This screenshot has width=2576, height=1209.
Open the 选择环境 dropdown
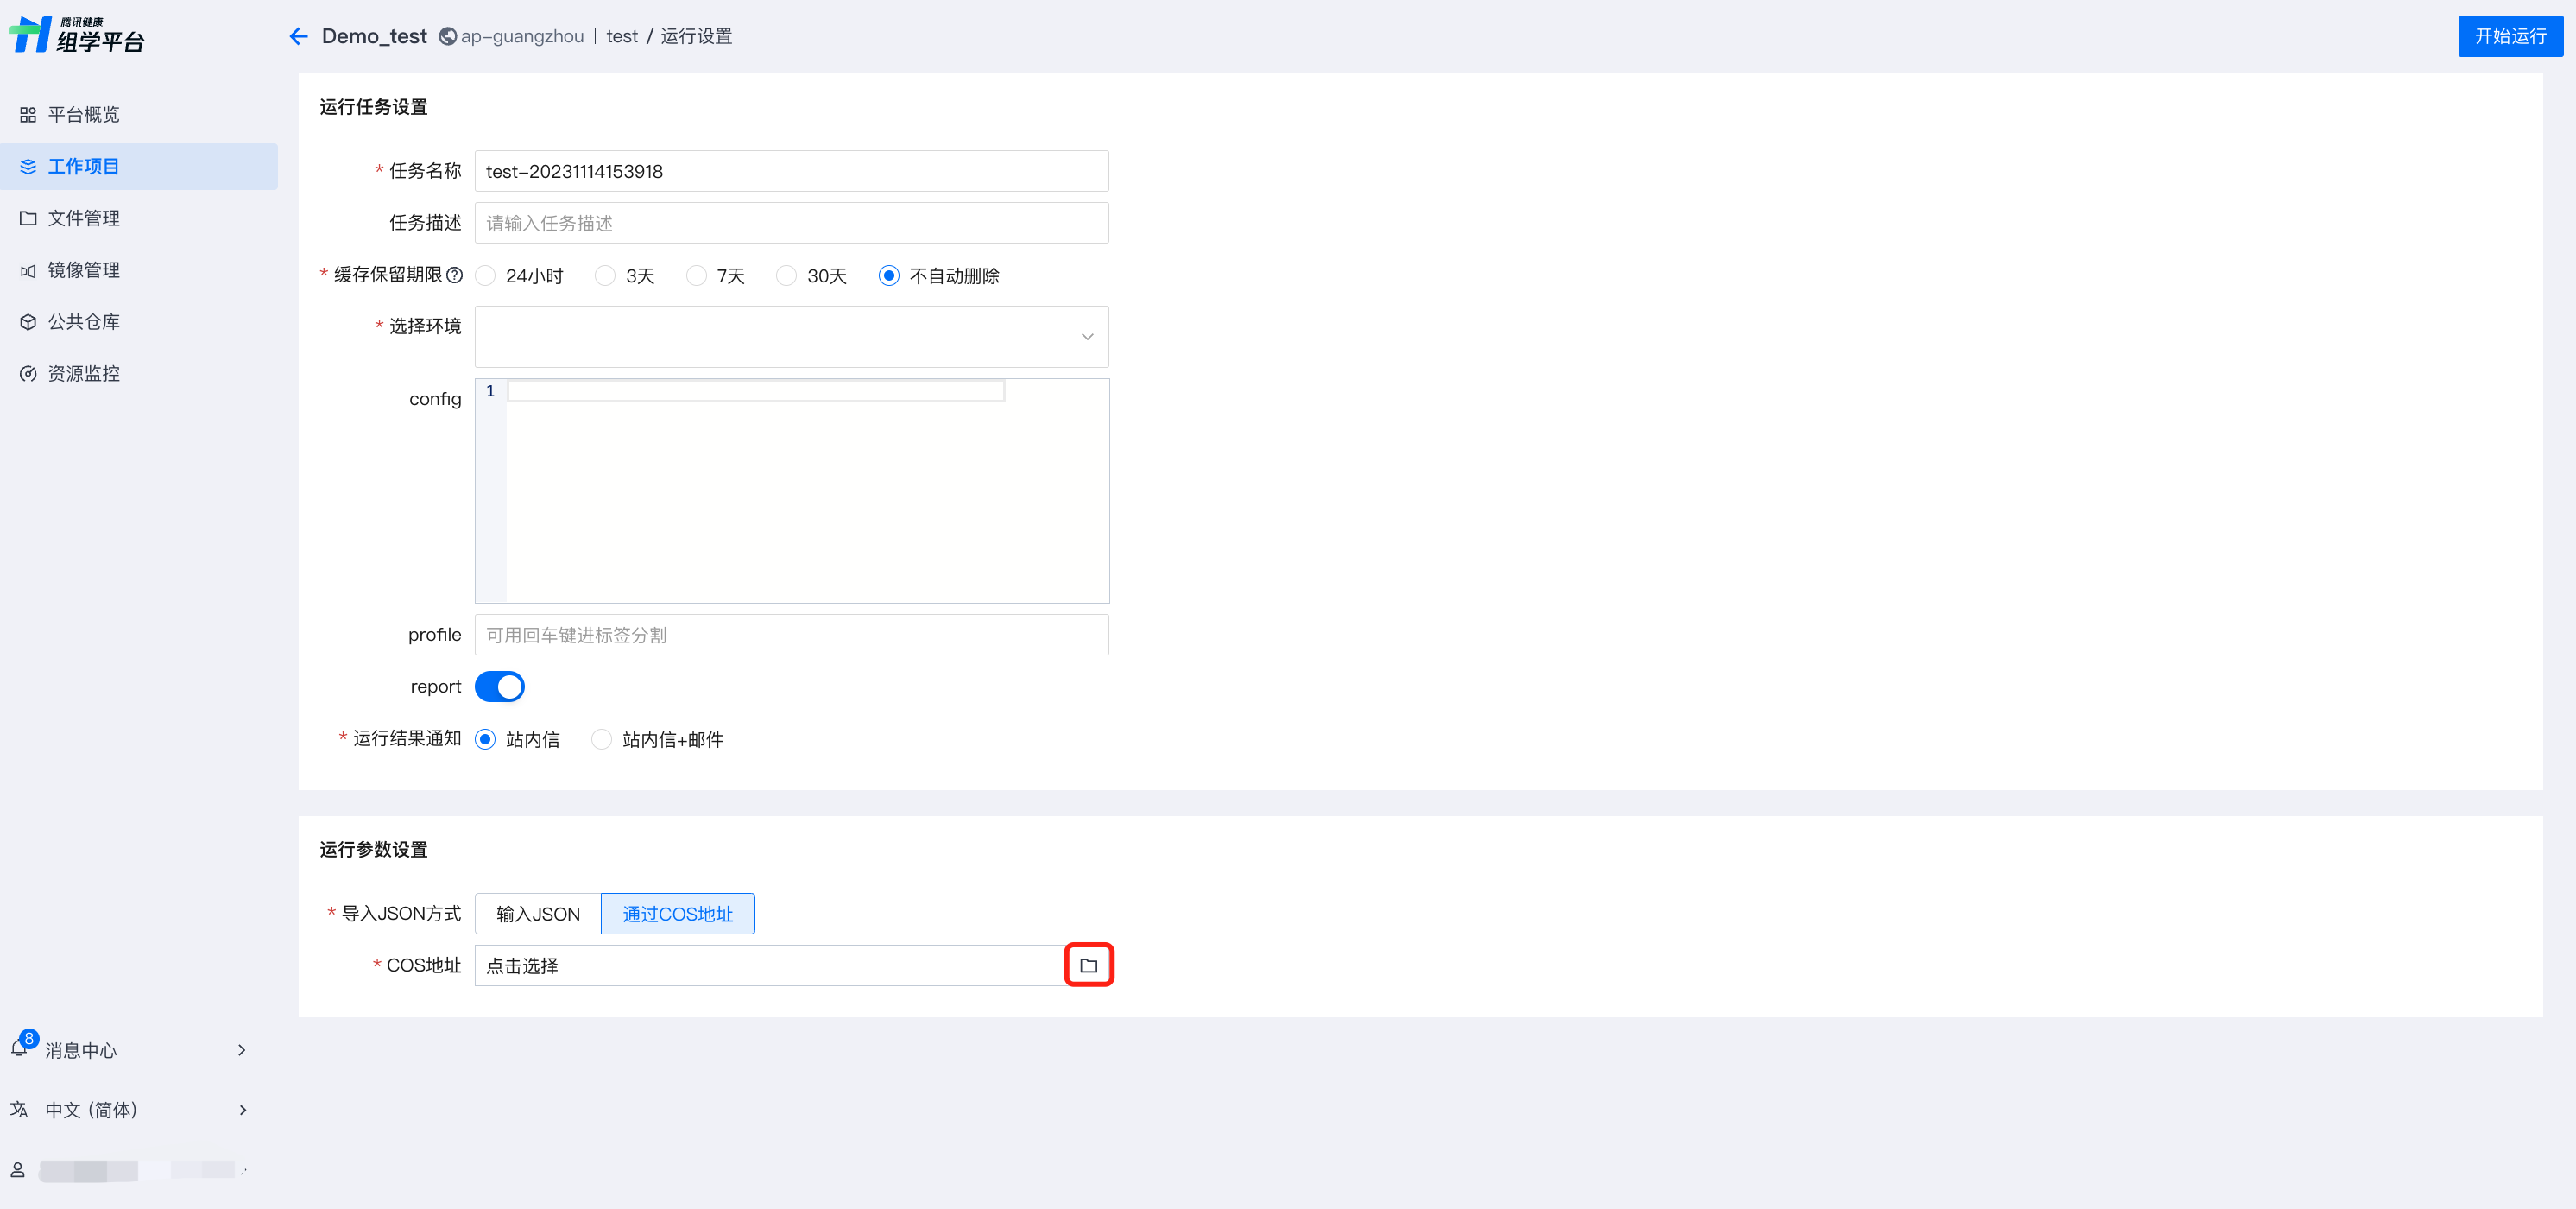[791, 337]
